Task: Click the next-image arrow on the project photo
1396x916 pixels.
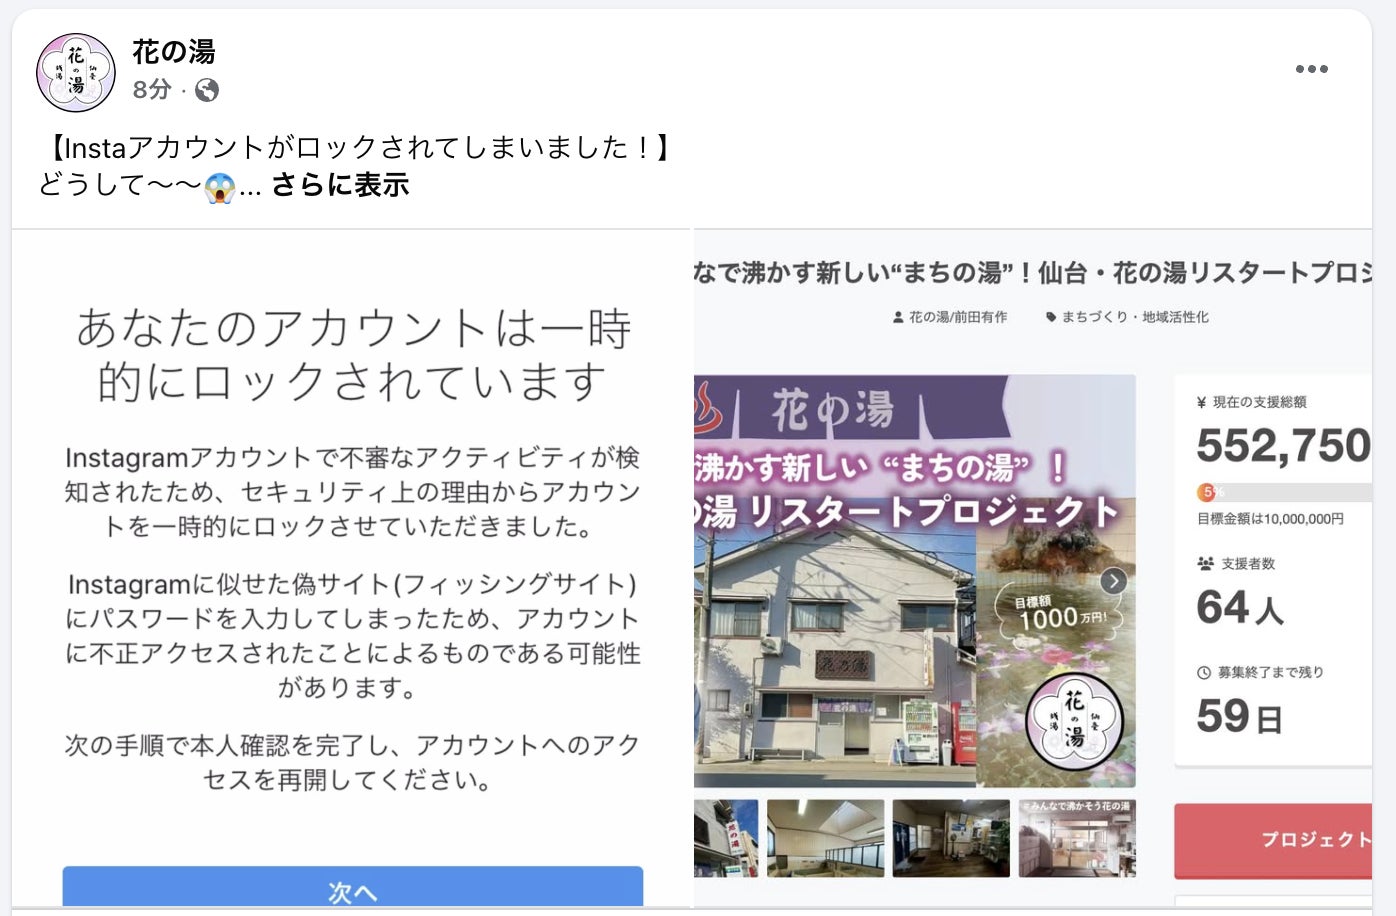Action: 1113,581
